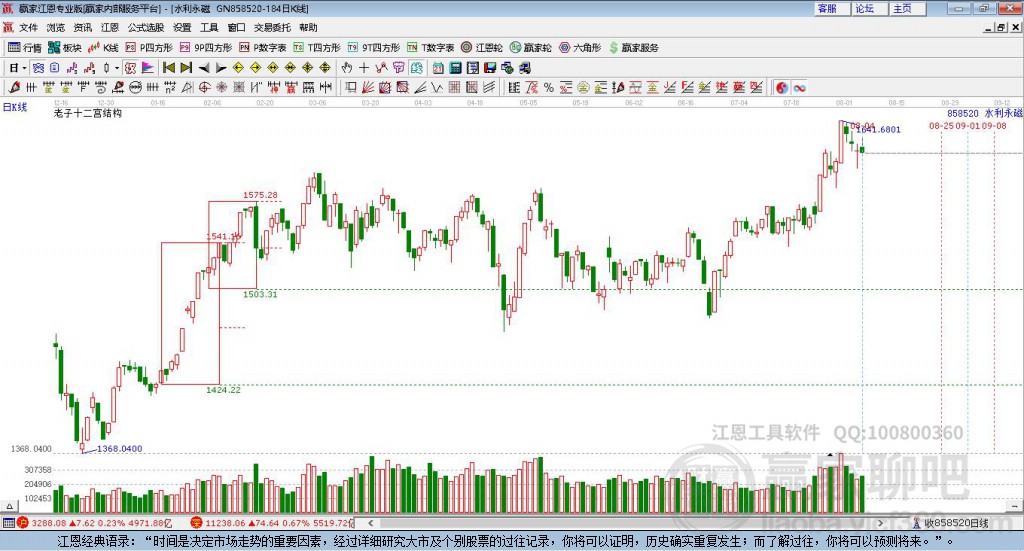Select the circular crosshair target tool

[x=204, y=87]
